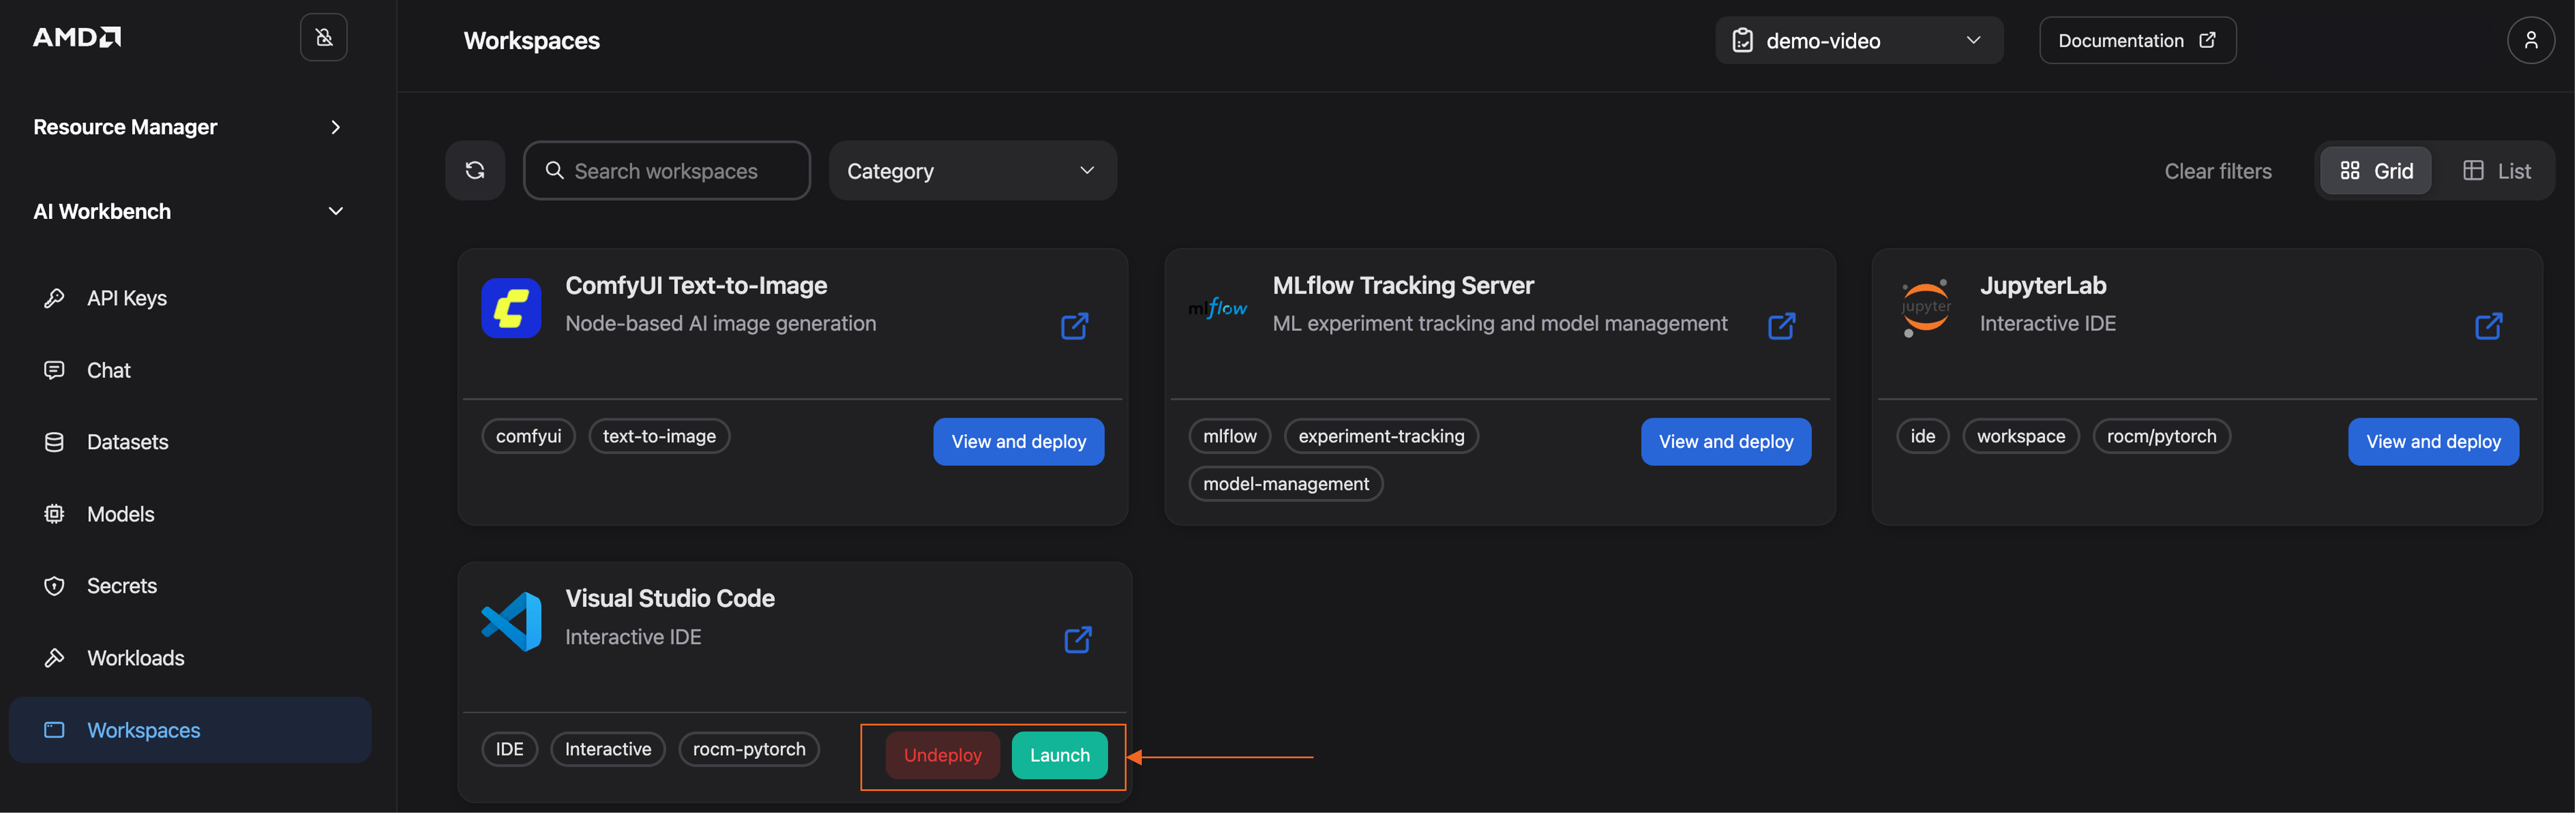Switch to Grid view
2576x815 pixels.
(2376, 171)
